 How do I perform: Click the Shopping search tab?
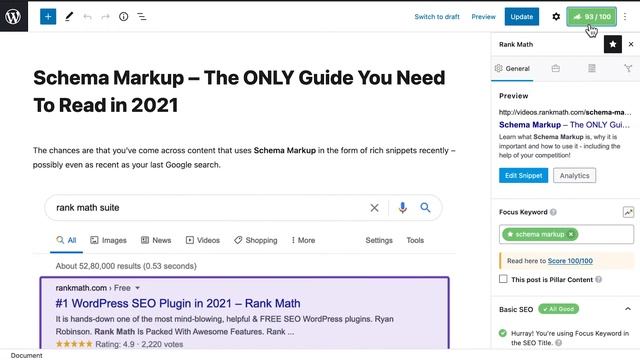coord(256,240)
